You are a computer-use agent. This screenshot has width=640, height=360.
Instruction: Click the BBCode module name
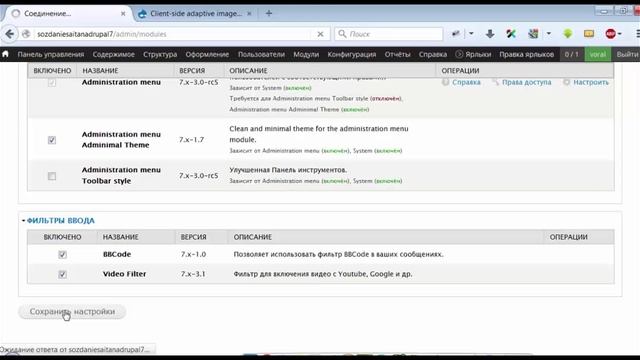117,254
